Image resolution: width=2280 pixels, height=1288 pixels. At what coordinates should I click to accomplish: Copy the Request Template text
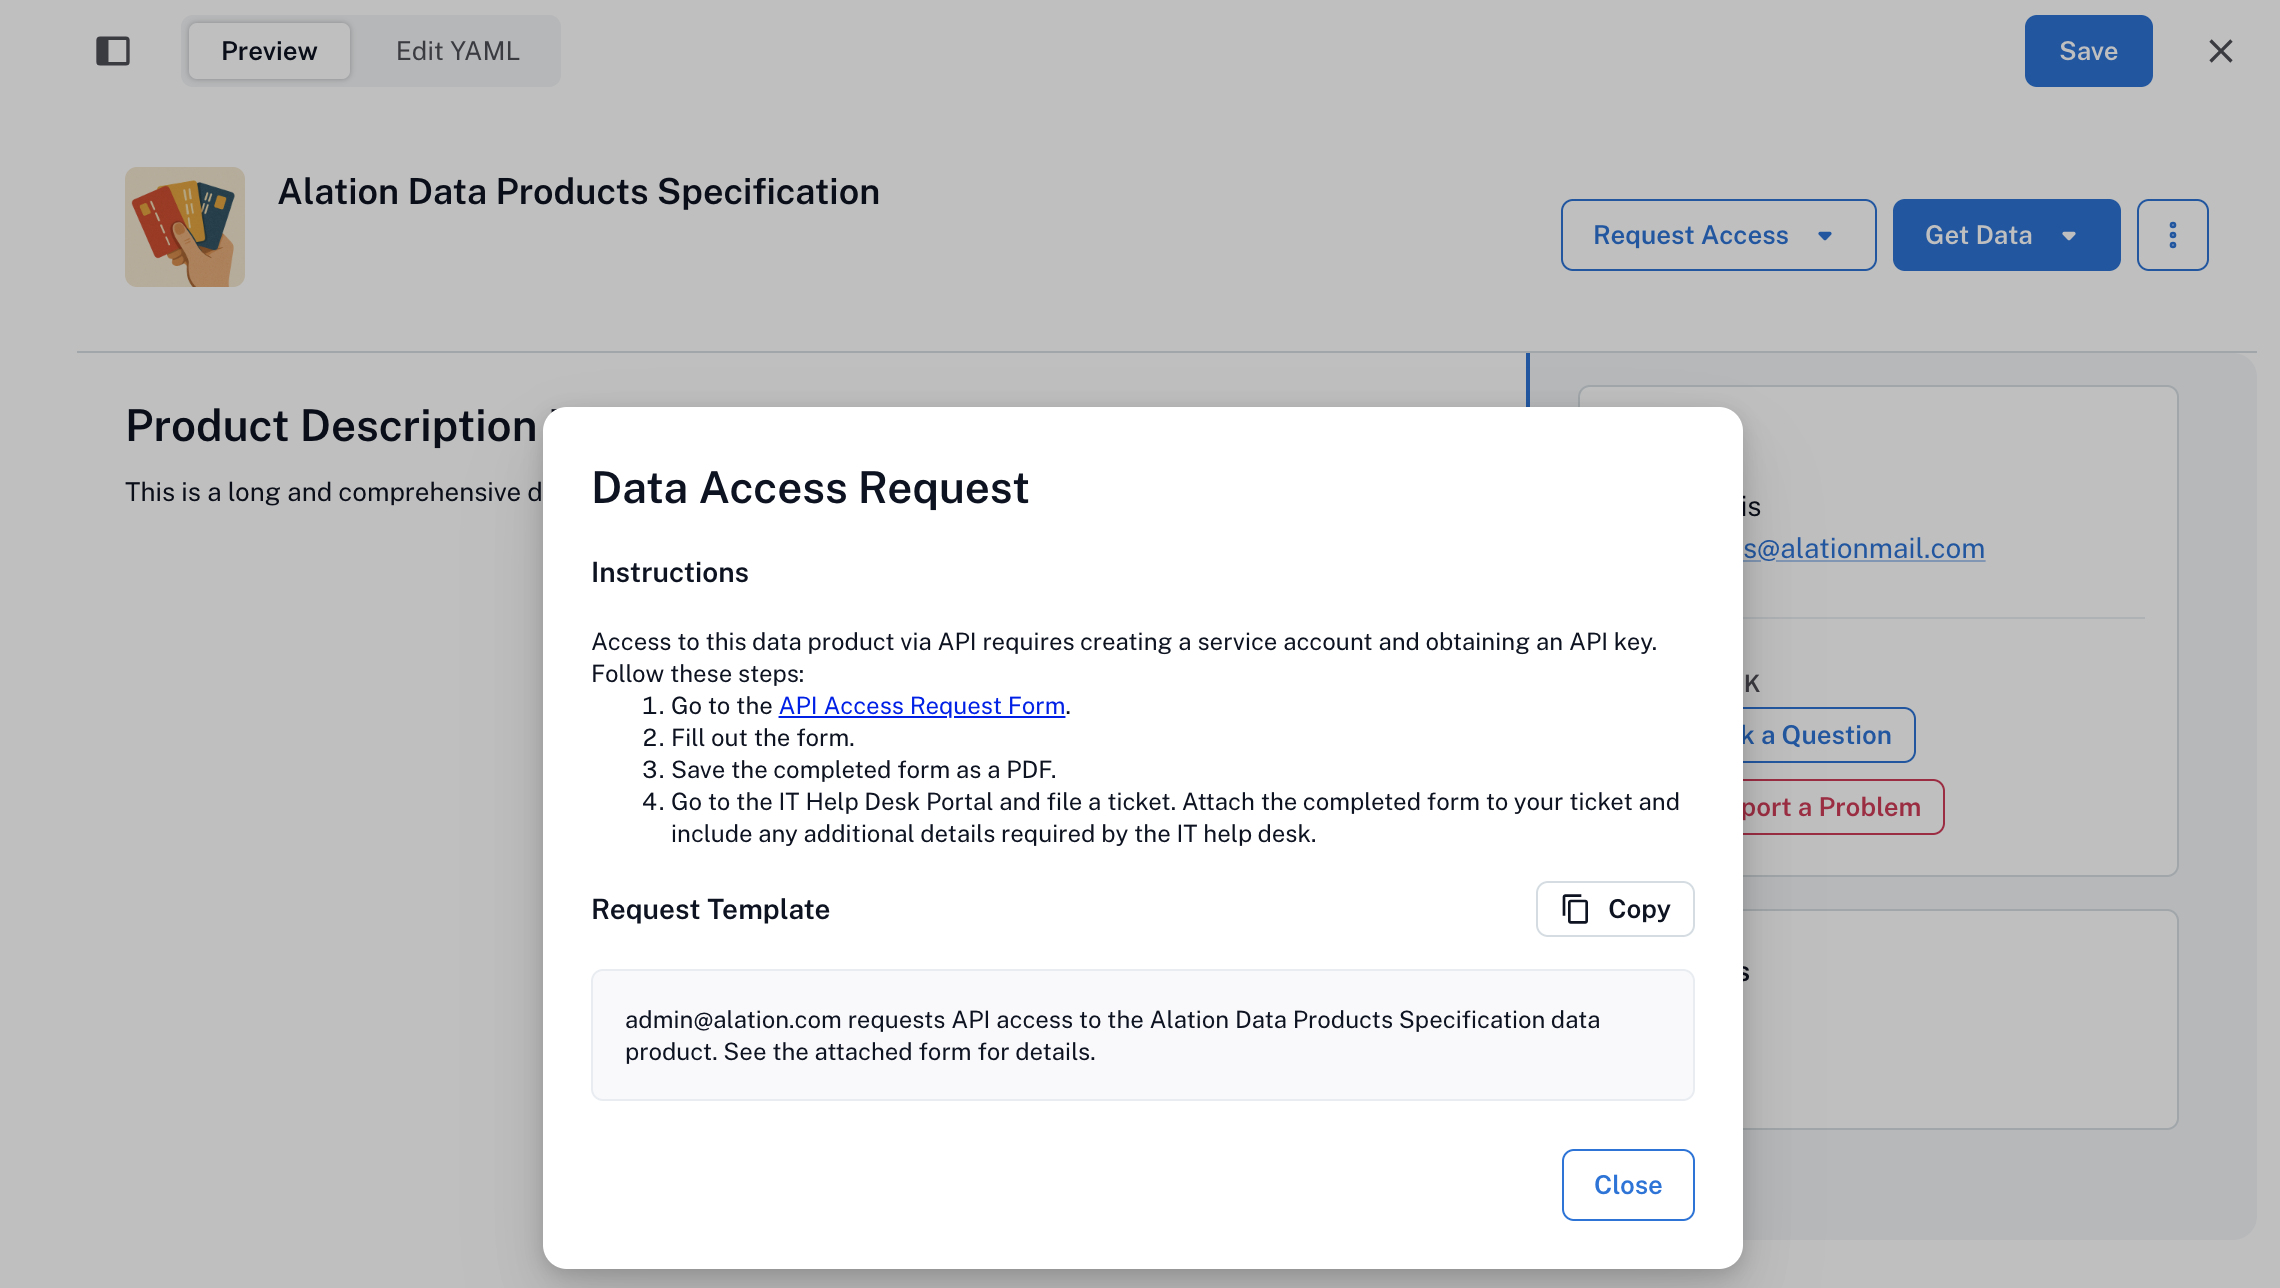pyautogui.click(x=1614, y=908)
